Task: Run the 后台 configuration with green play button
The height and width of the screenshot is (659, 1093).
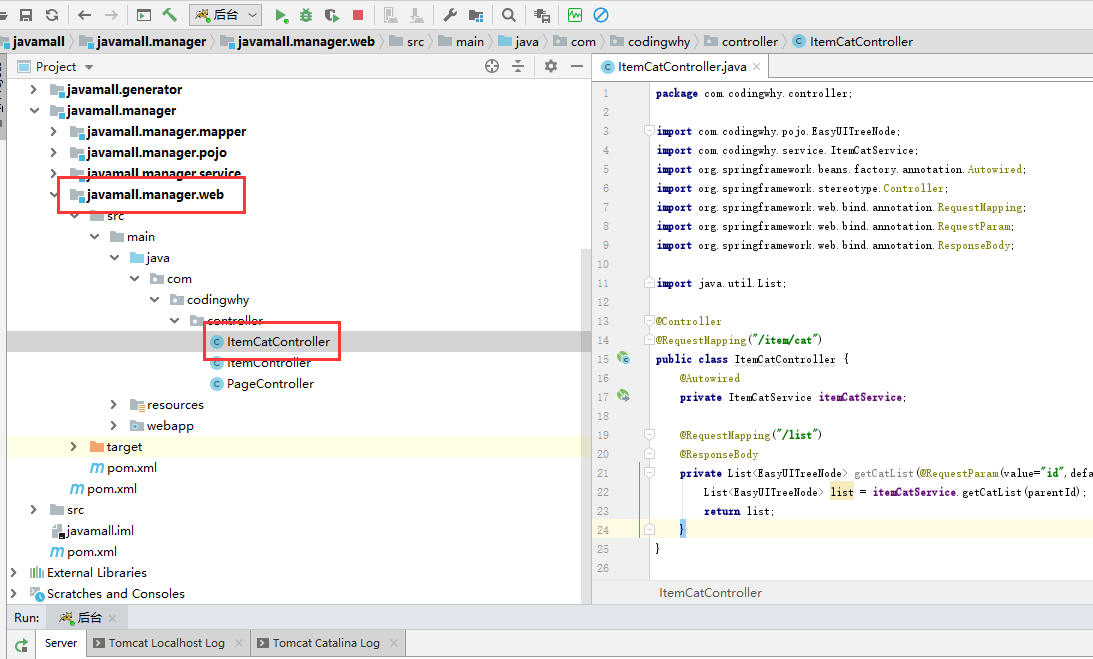Action: [281, 15]
